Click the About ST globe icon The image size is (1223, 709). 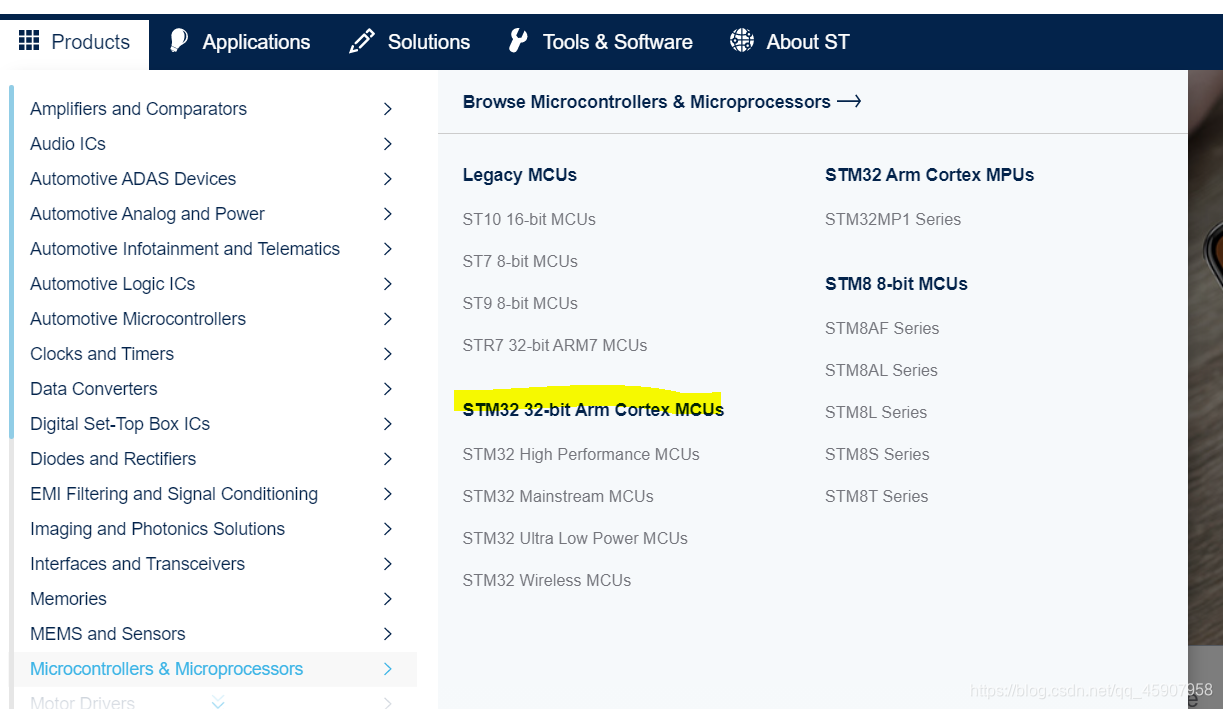click(x=741, y=41)
